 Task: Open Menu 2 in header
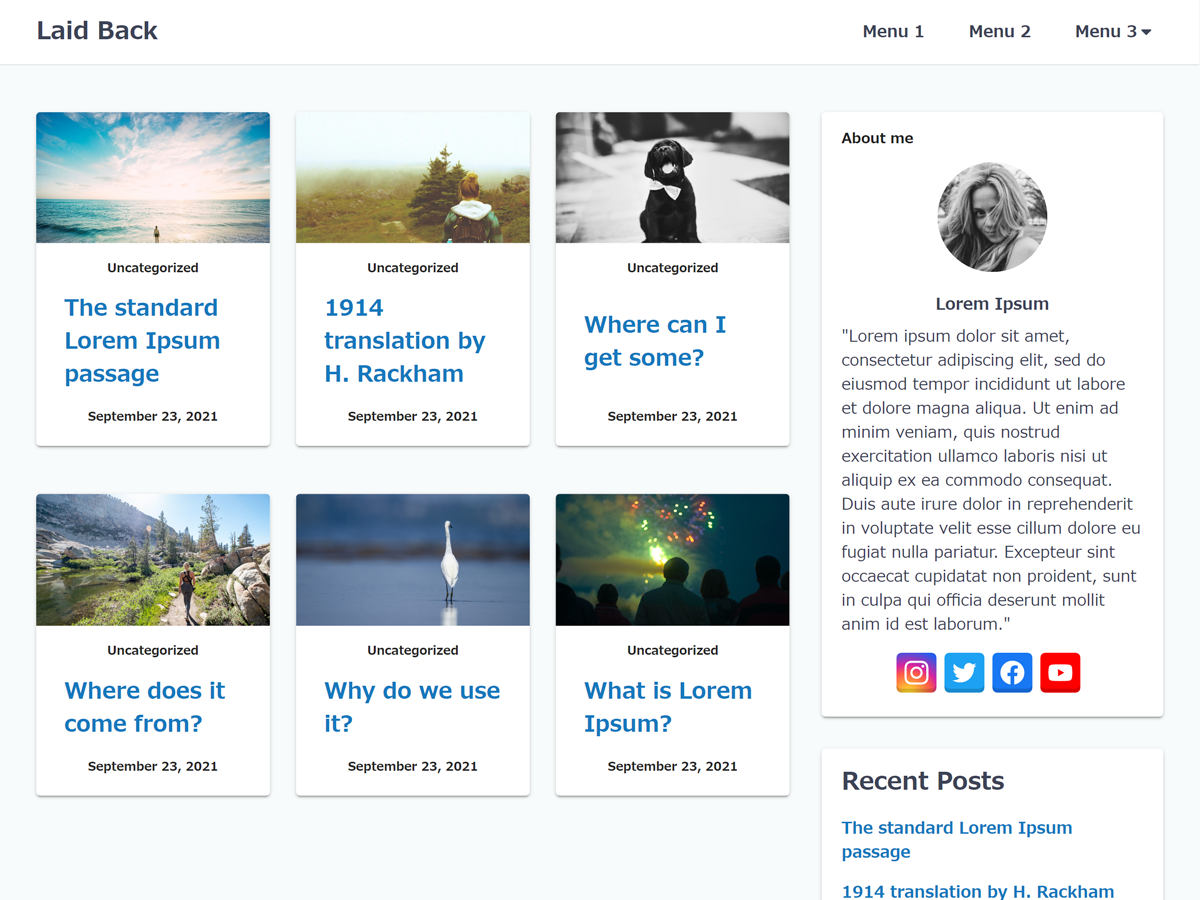pos(999,32)
